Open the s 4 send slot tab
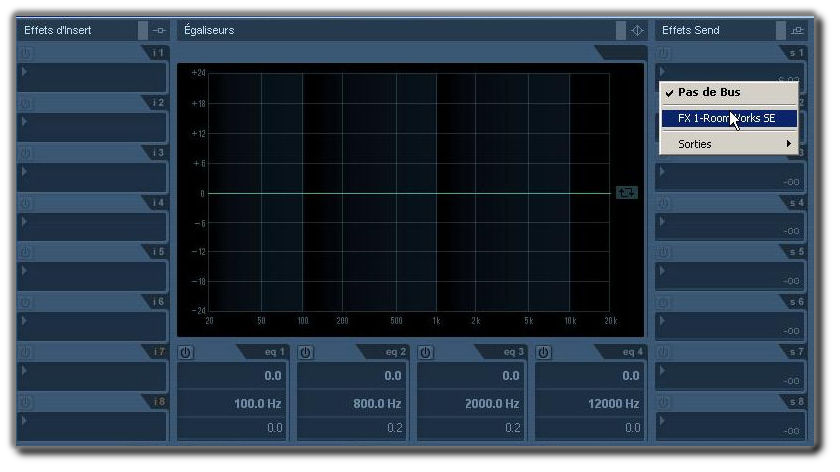 click(x=795, y=202)
